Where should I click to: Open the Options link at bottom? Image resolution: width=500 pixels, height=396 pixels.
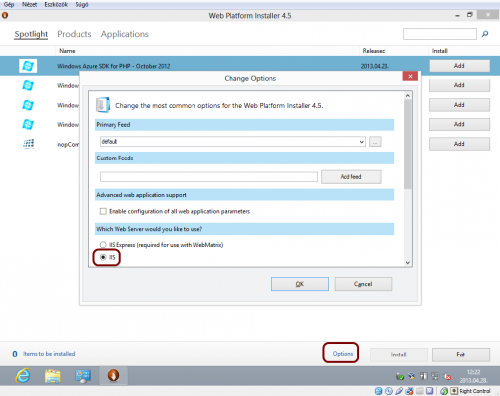click(343, 354)
